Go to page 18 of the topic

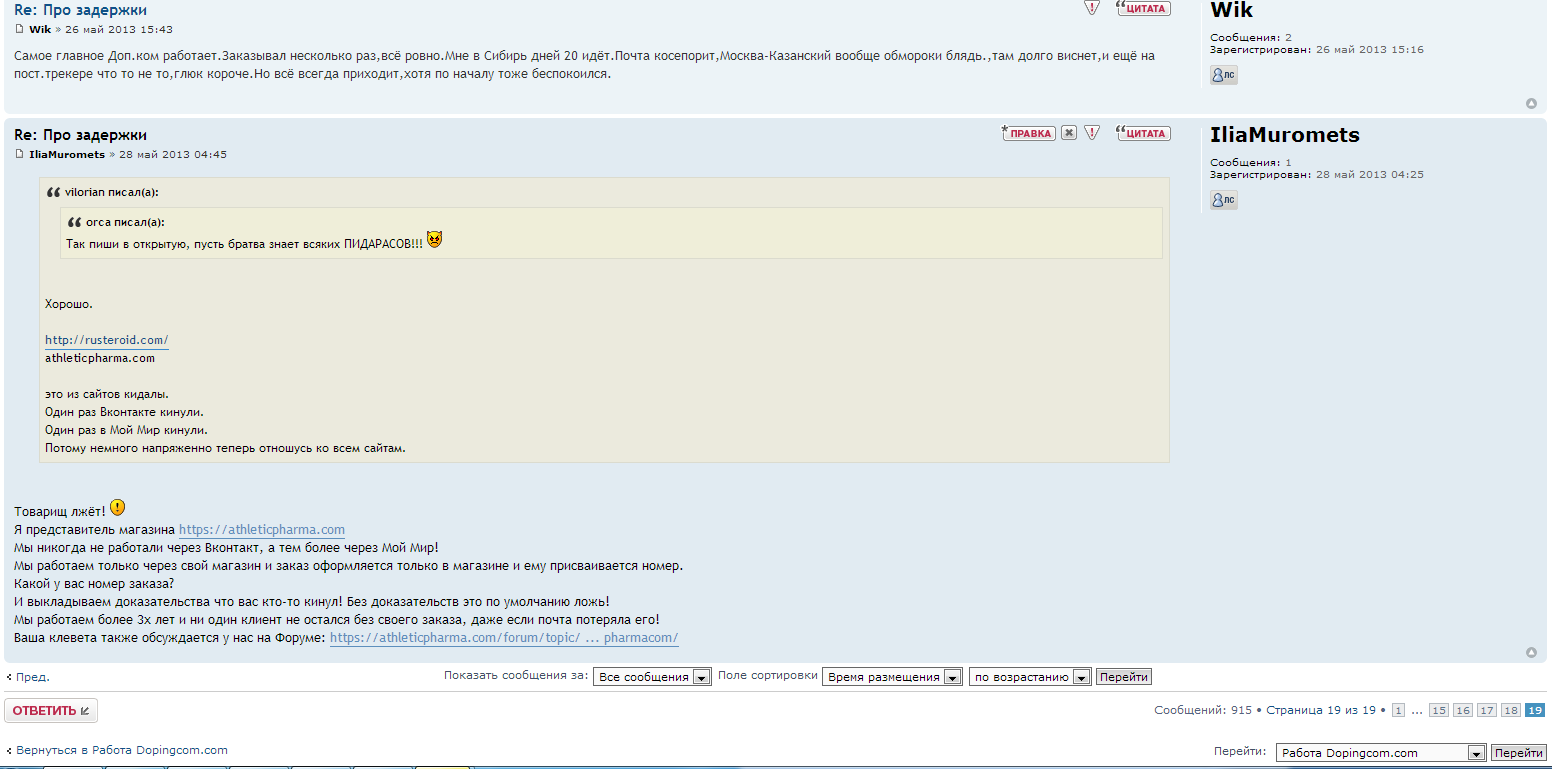(1511, 710)
